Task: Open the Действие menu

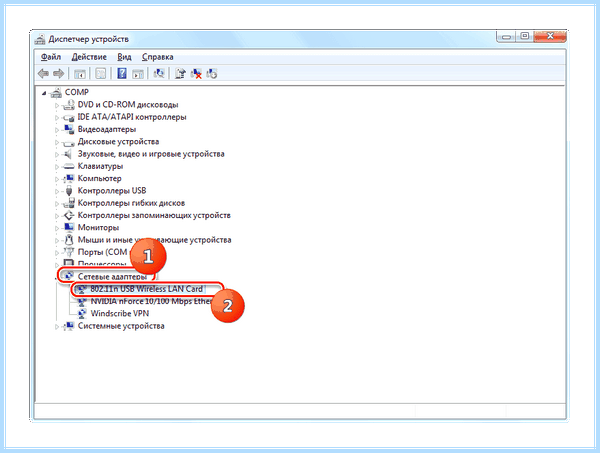Action: coord(89,57)
